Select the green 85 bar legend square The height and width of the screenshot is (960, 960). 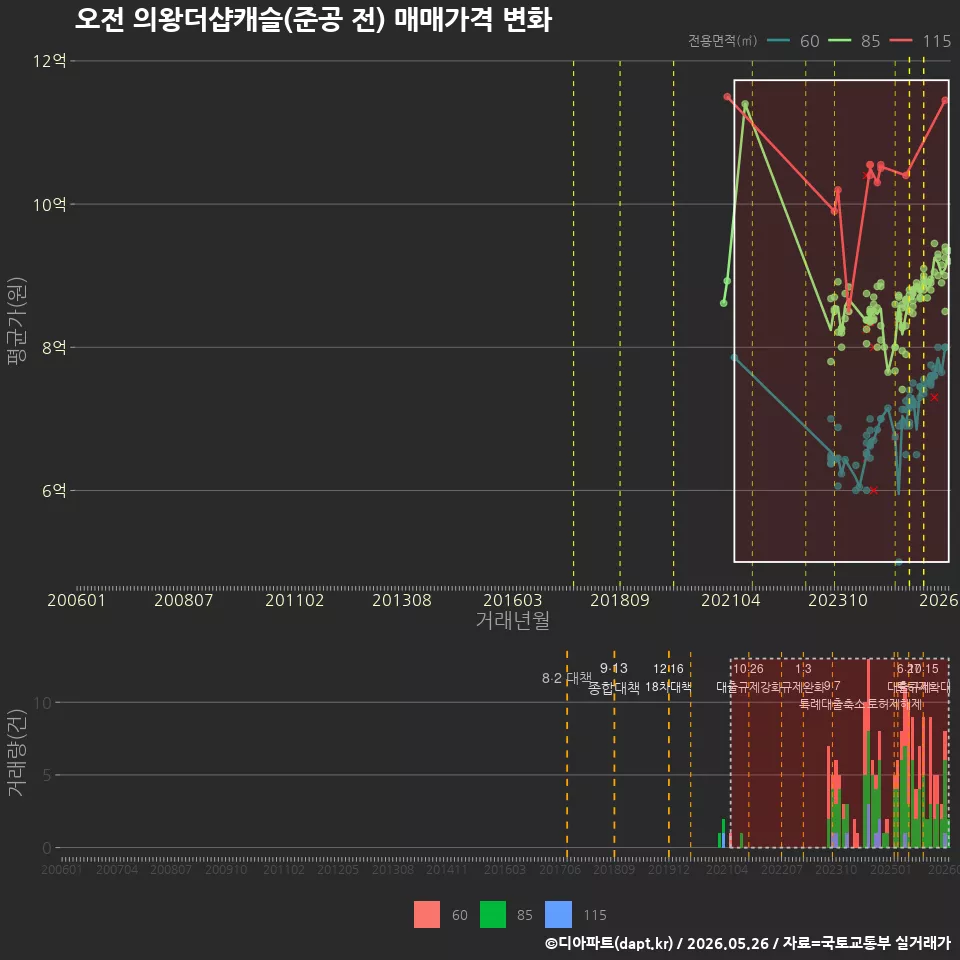pyautogui.click(x=493, y=914)
